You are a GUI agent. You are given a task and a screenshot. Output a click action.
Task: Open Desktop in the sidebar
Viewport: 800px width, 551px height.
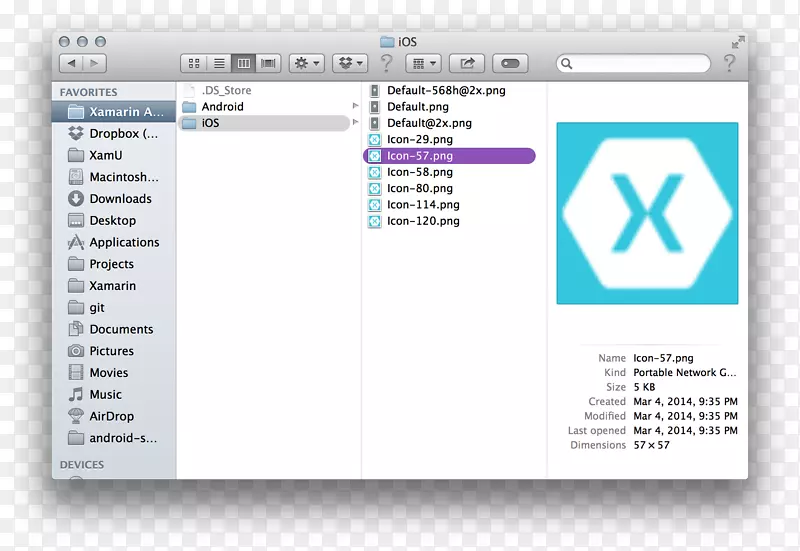pyautogui.click(x=114, y=220)
